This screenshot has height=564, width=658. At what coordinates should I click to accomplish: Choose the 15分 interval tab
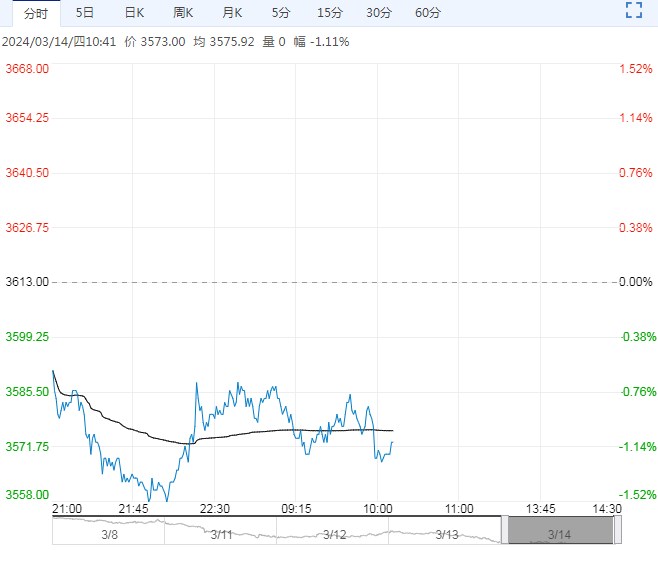329,13
